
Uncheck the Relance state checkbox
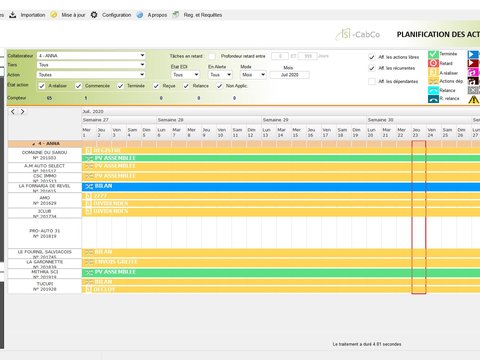point(186,86)
